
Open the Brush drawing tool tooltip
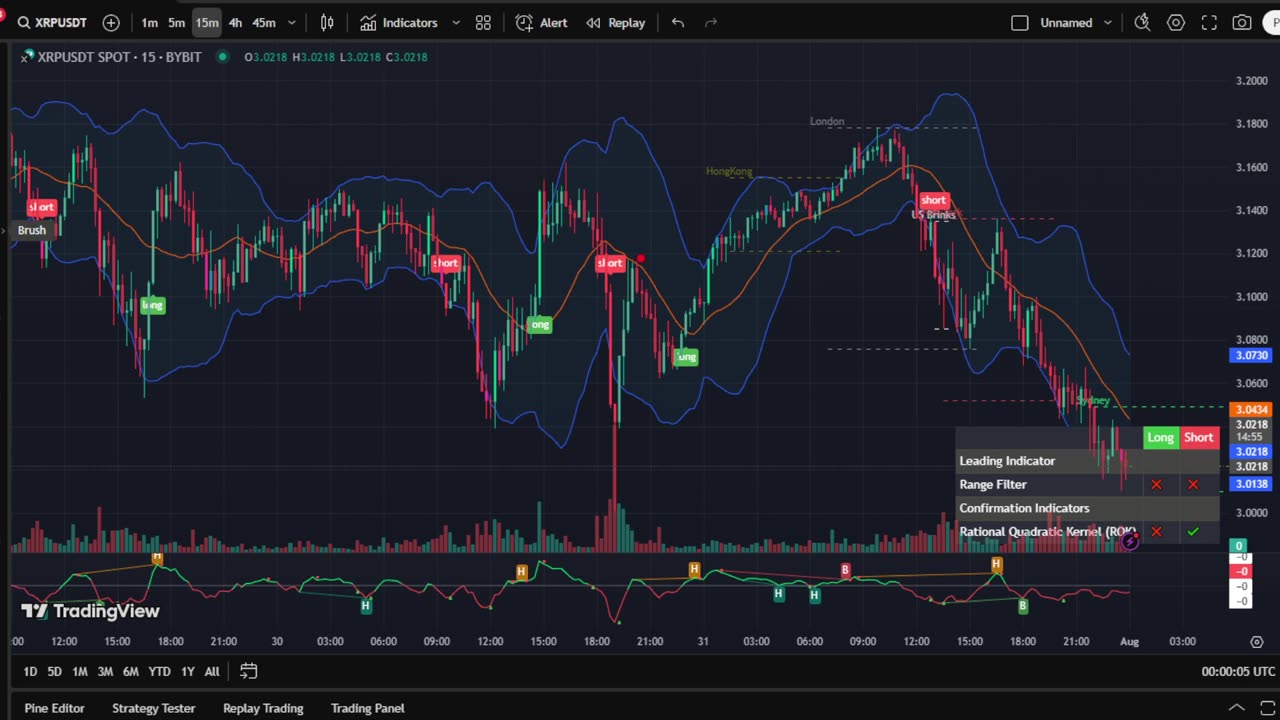[x=31, y=230]
